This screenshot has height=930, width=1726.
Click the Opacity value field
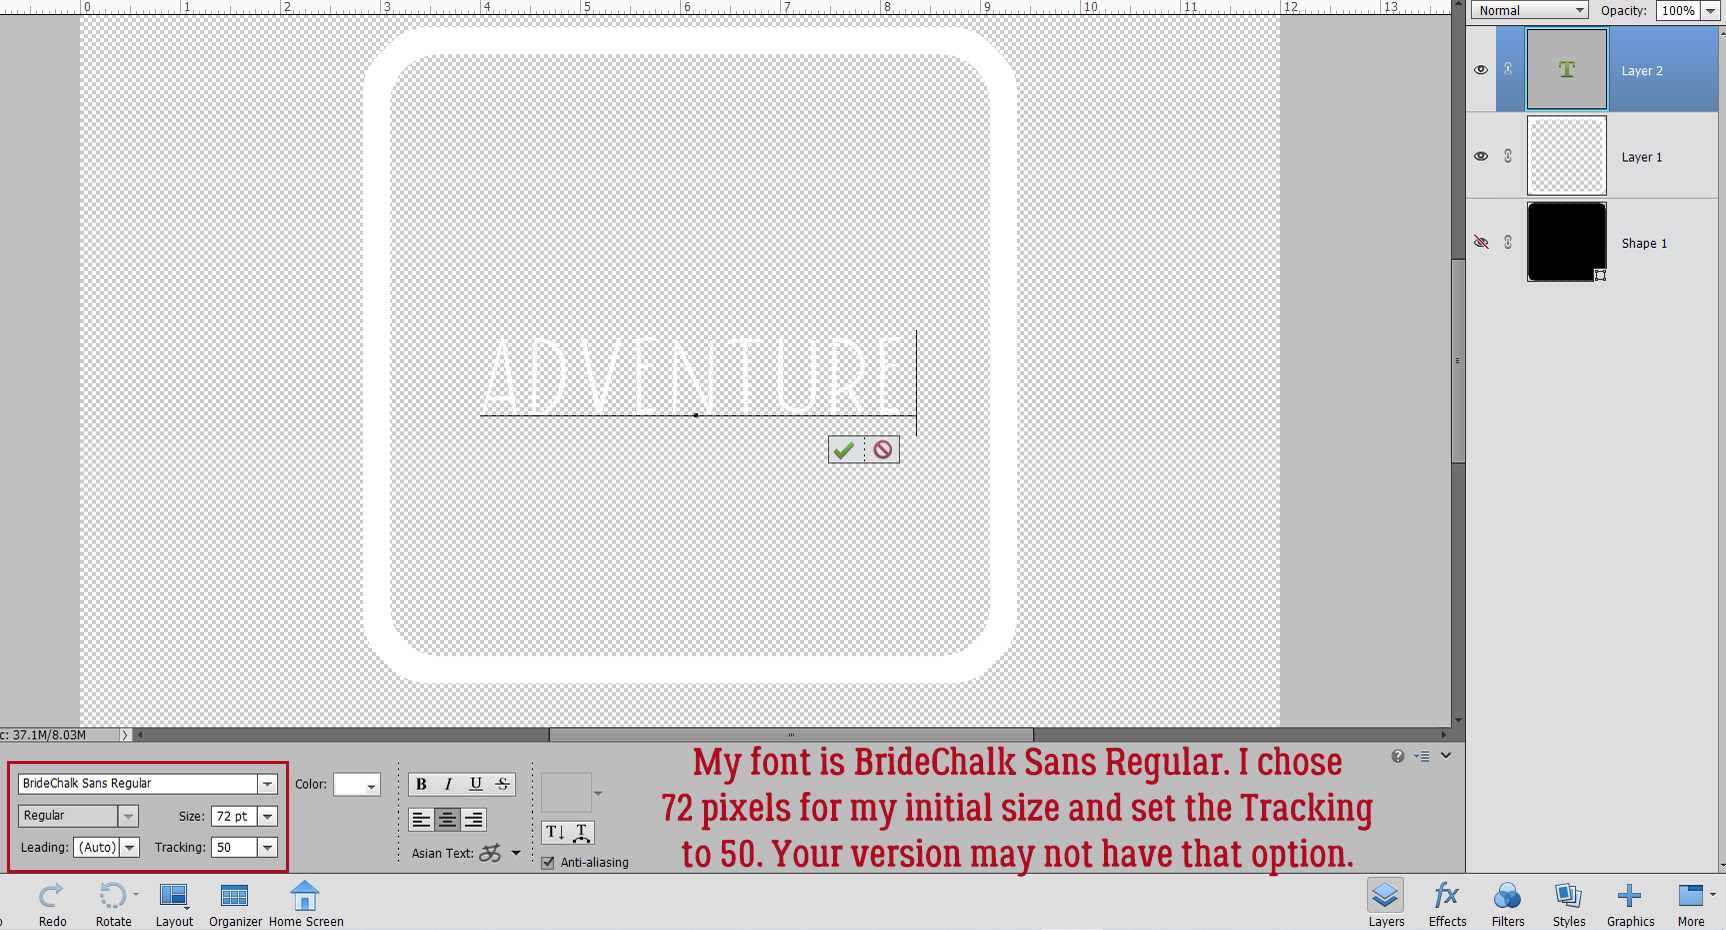(1679, 11)
